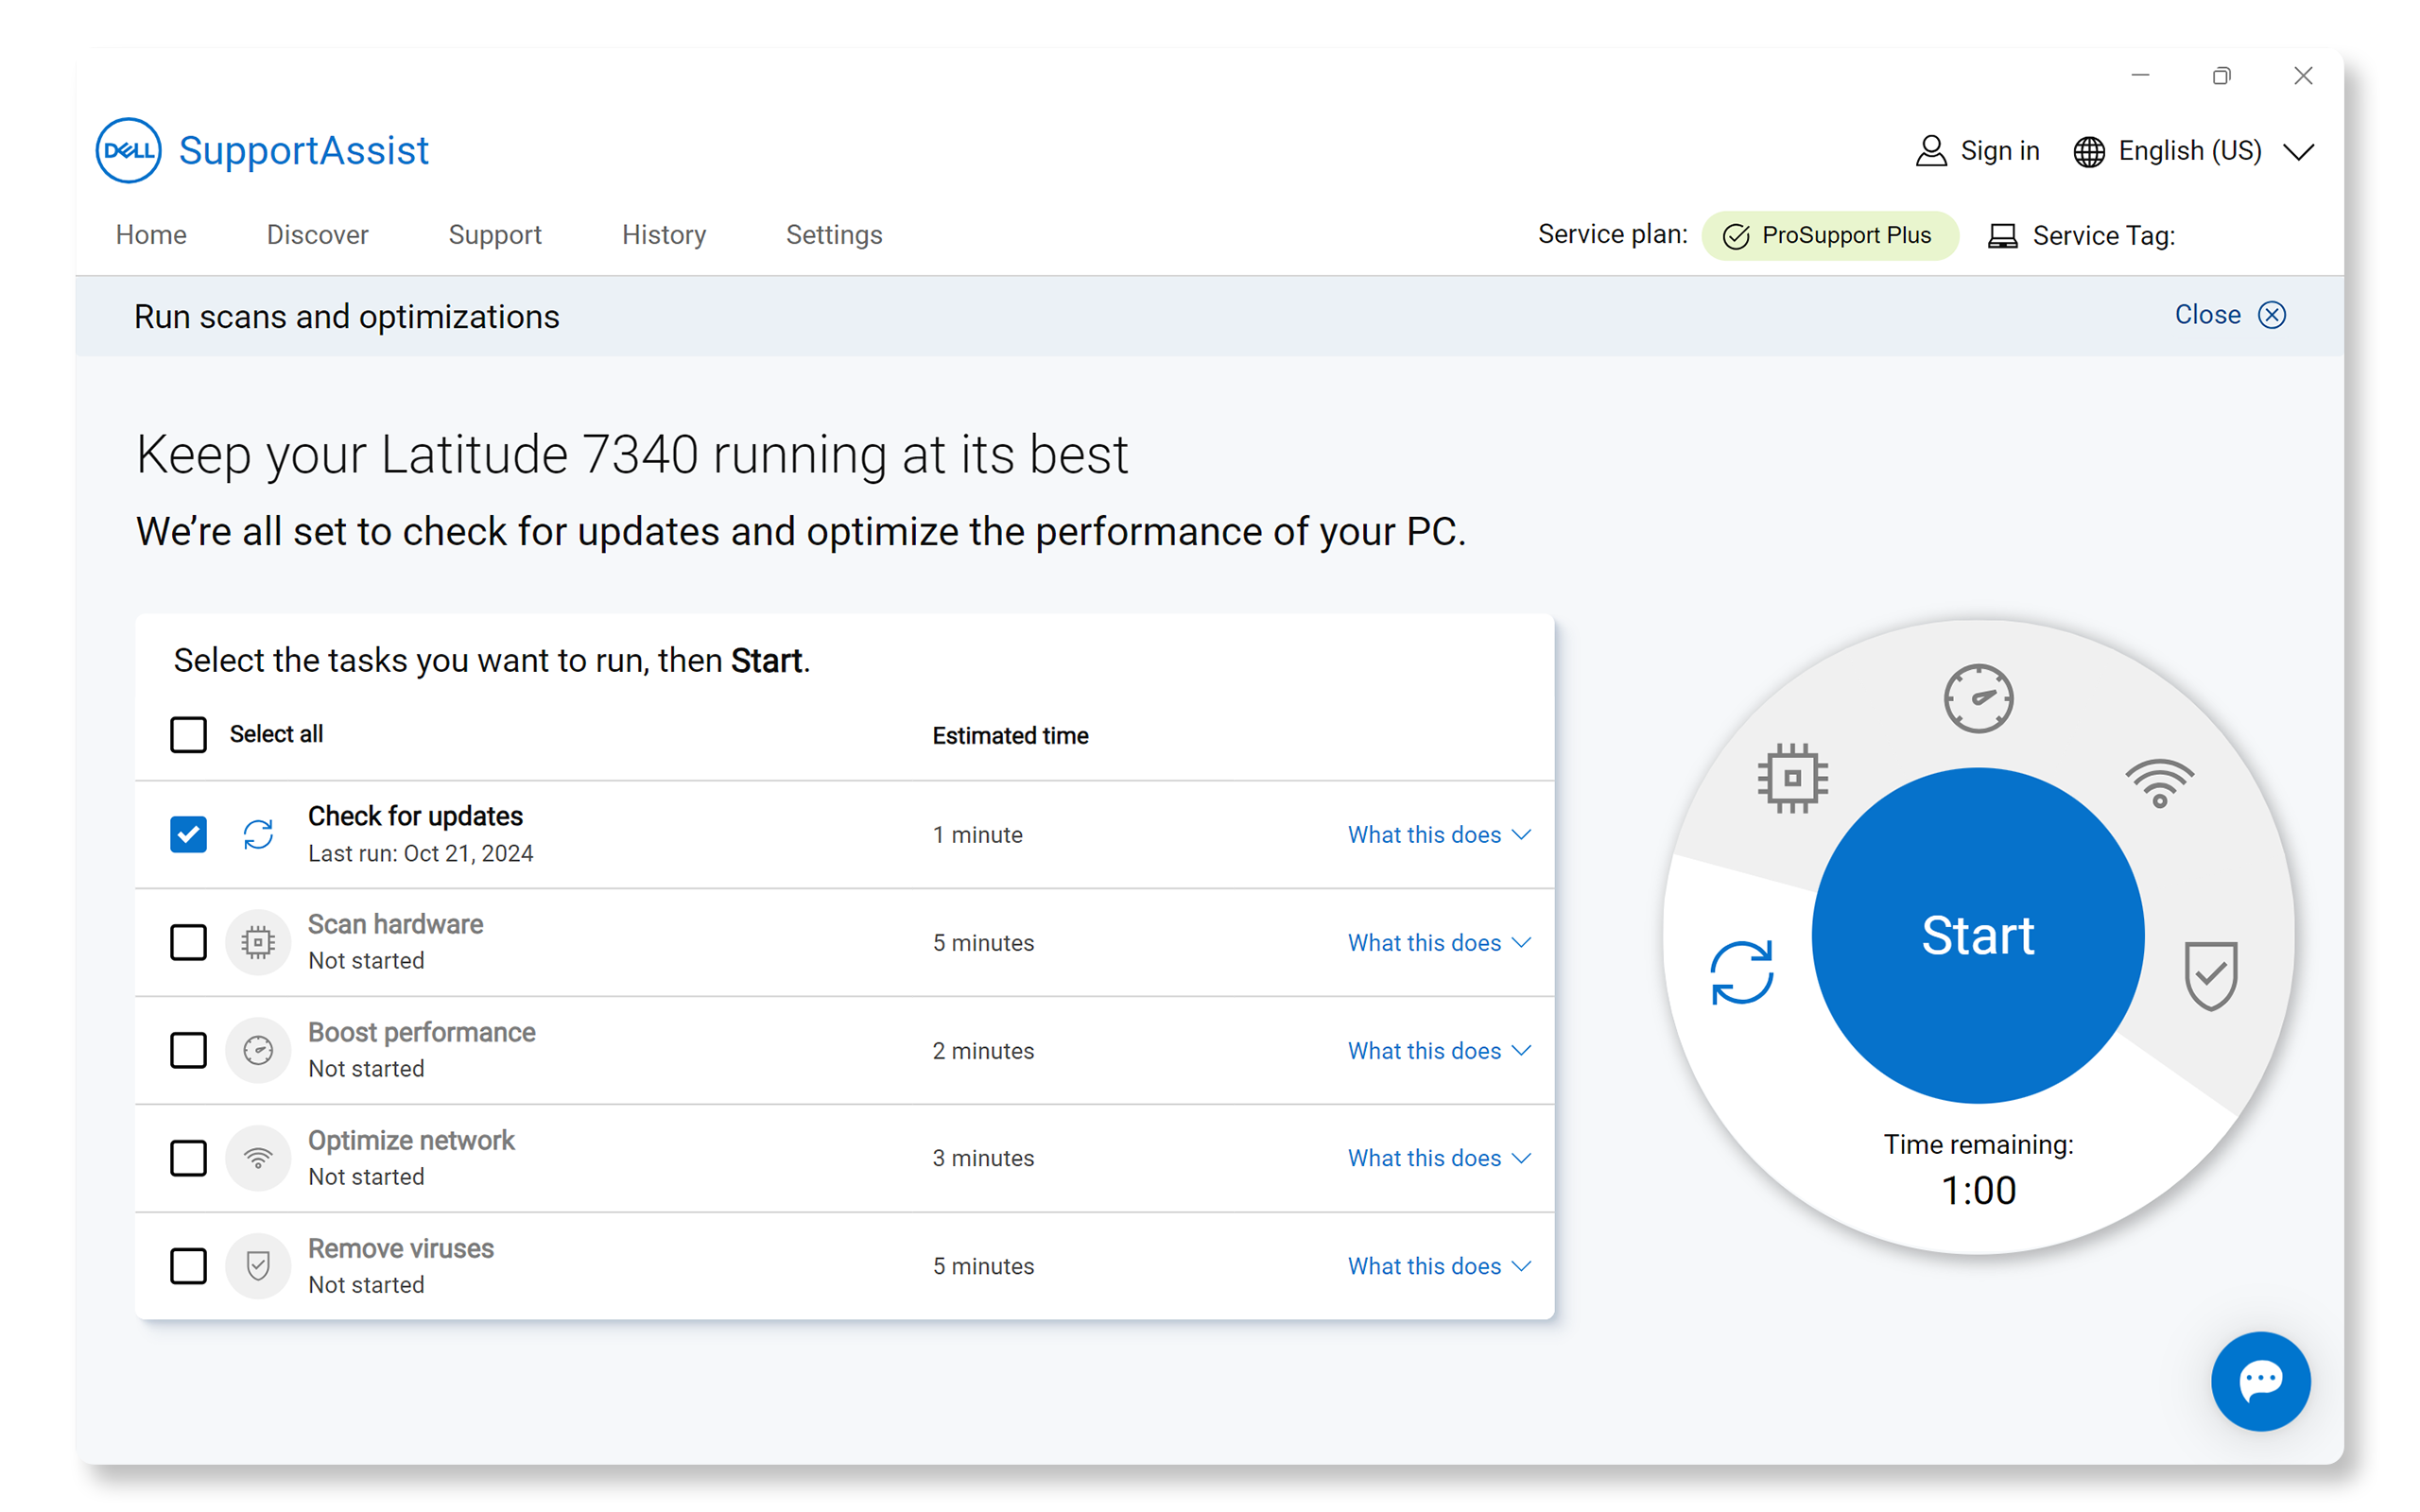Click the Dell logo icon

(128, 151)
